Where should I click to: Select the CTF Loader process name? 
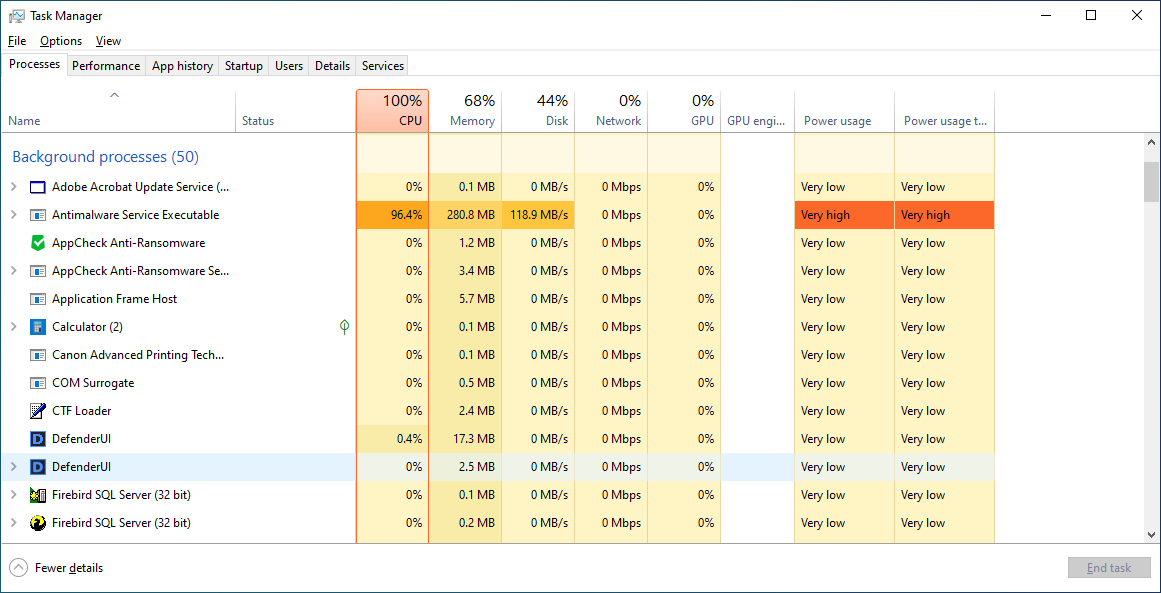(x=81, y=411)
